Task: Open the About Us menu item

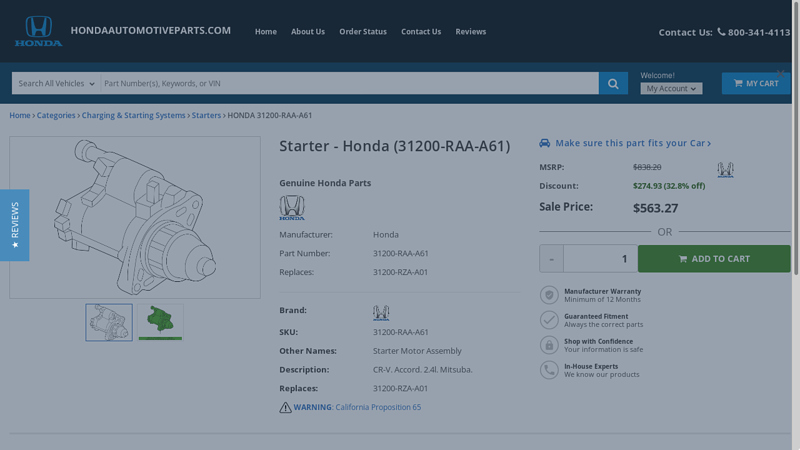Action: 308,32
